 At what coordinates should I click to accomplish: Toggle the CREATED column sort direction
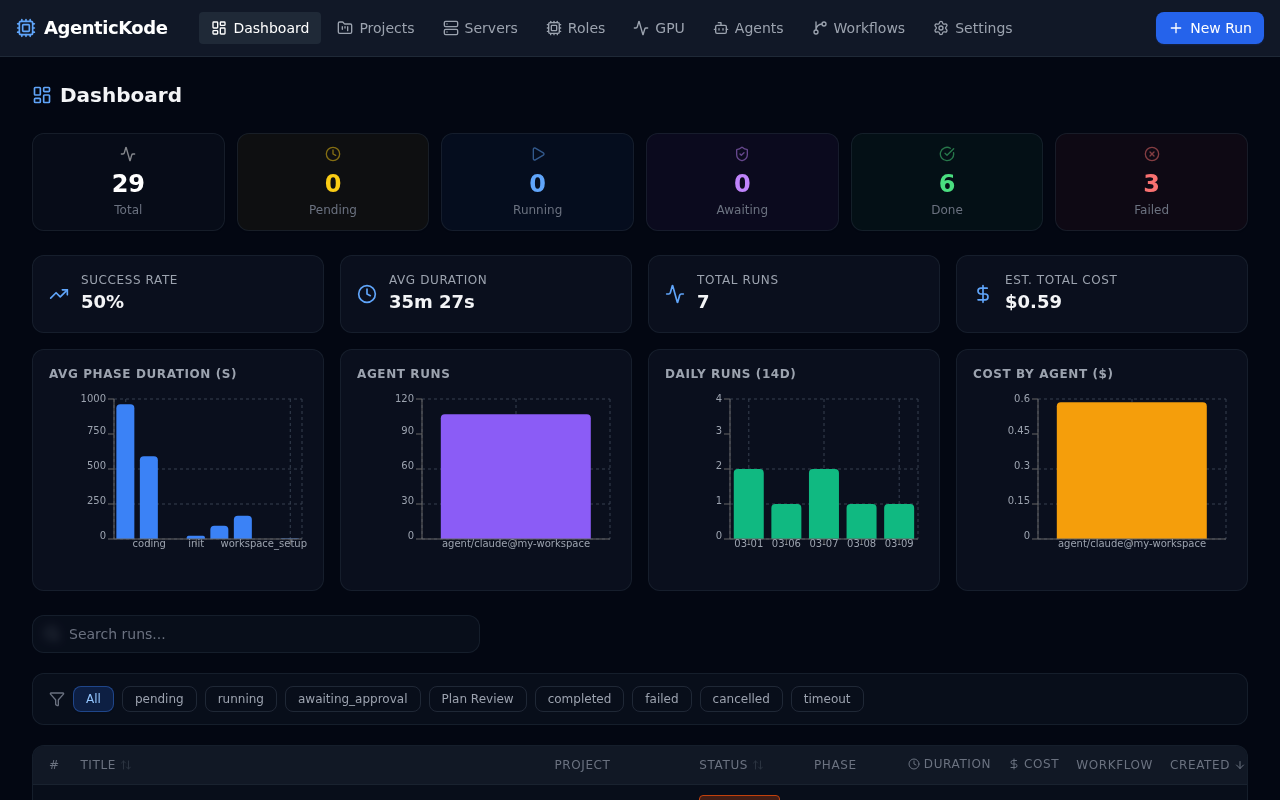point(1206,764)
